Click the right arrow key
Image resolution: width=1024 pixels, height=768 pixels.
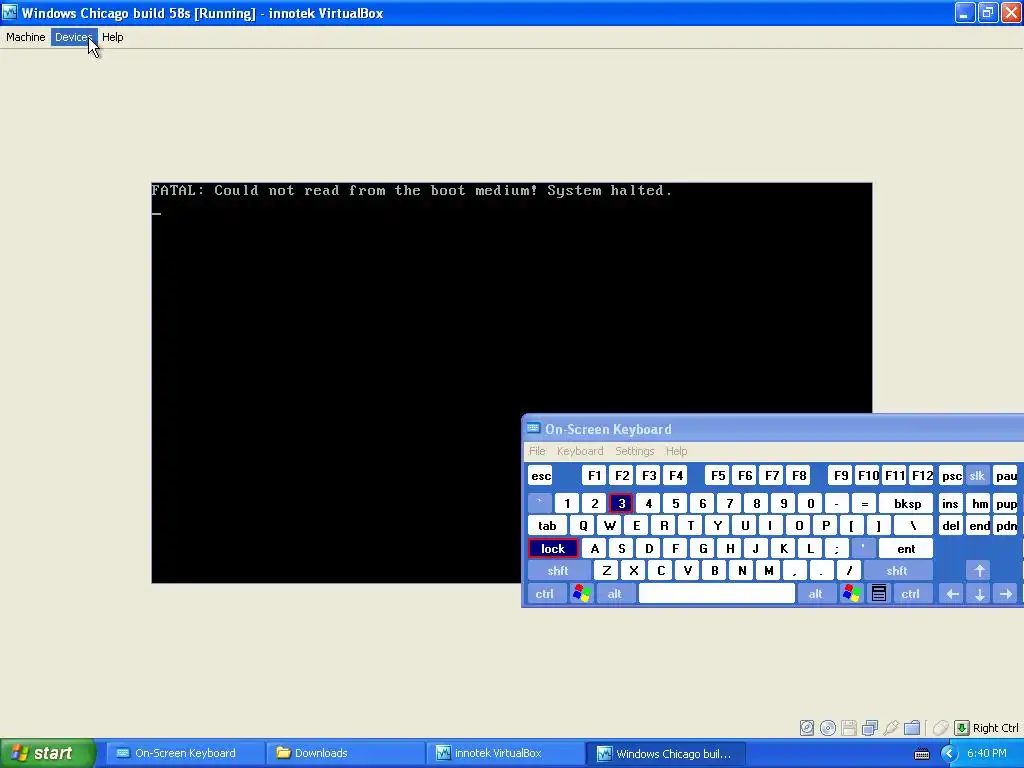pyautogui.click(x=1006, y=594)
